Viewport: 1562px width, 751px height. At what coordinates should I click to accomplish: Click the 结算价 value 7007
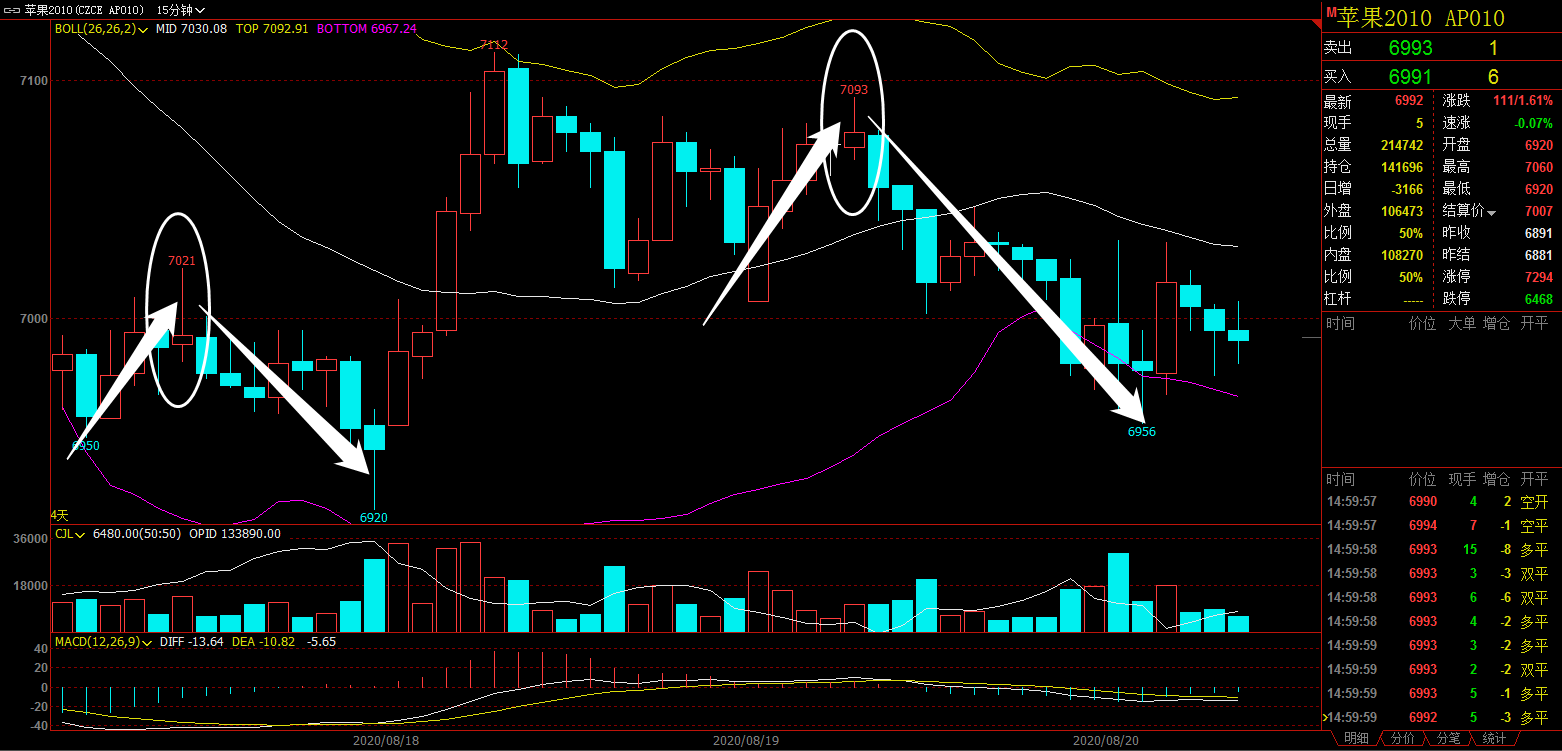point(1539,211)
